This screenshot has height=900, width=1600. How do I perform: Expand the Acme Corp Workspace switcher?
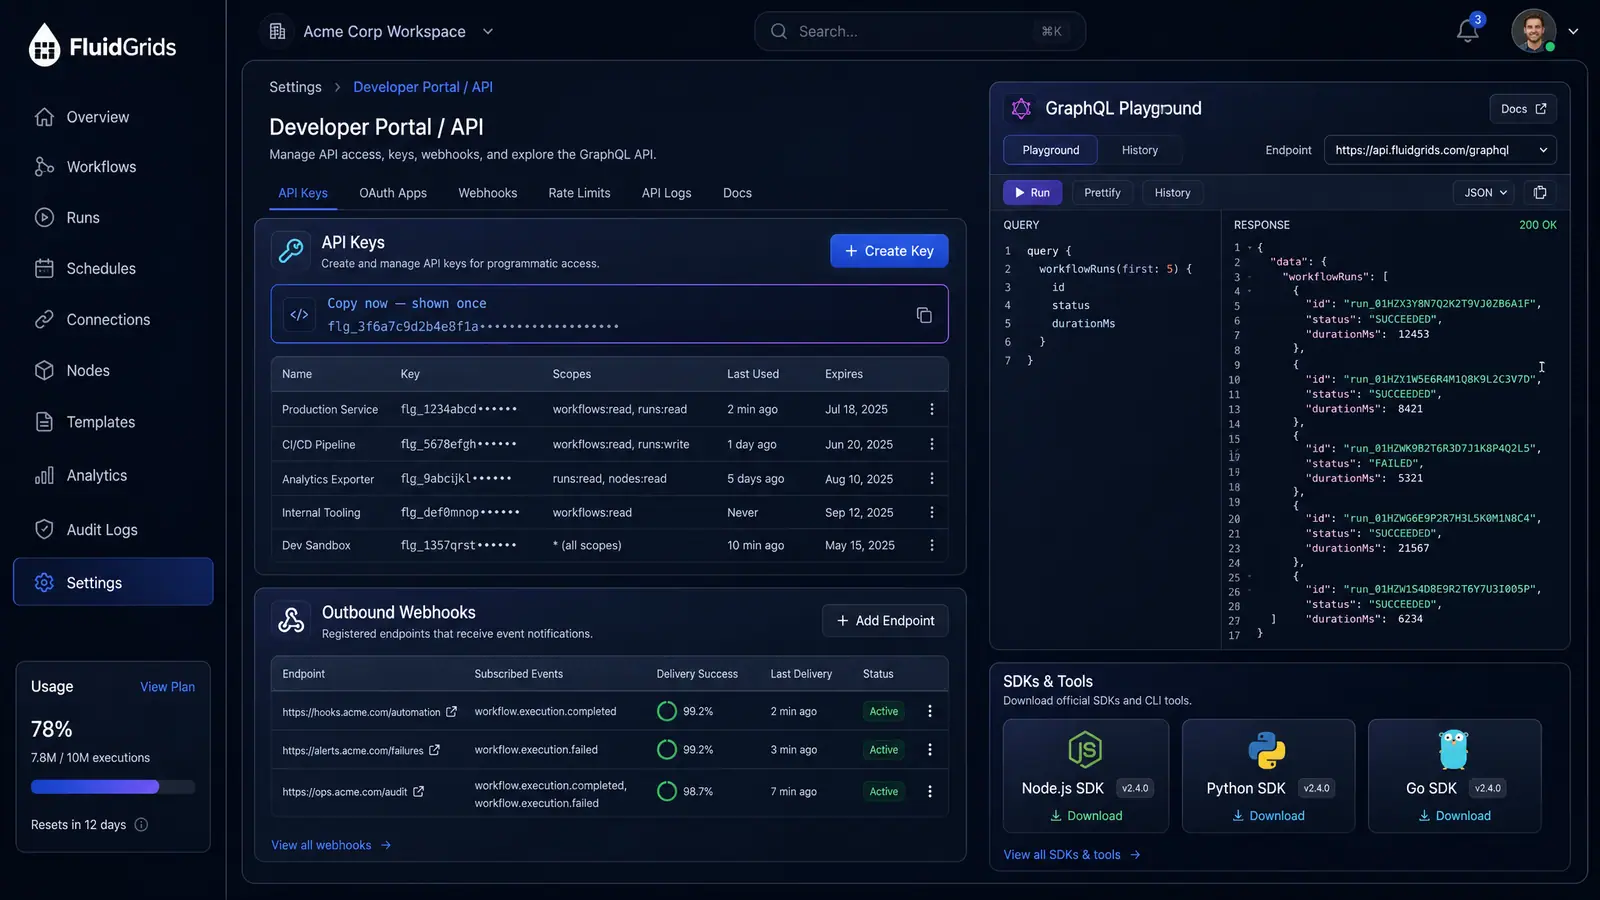coord(488,31)
